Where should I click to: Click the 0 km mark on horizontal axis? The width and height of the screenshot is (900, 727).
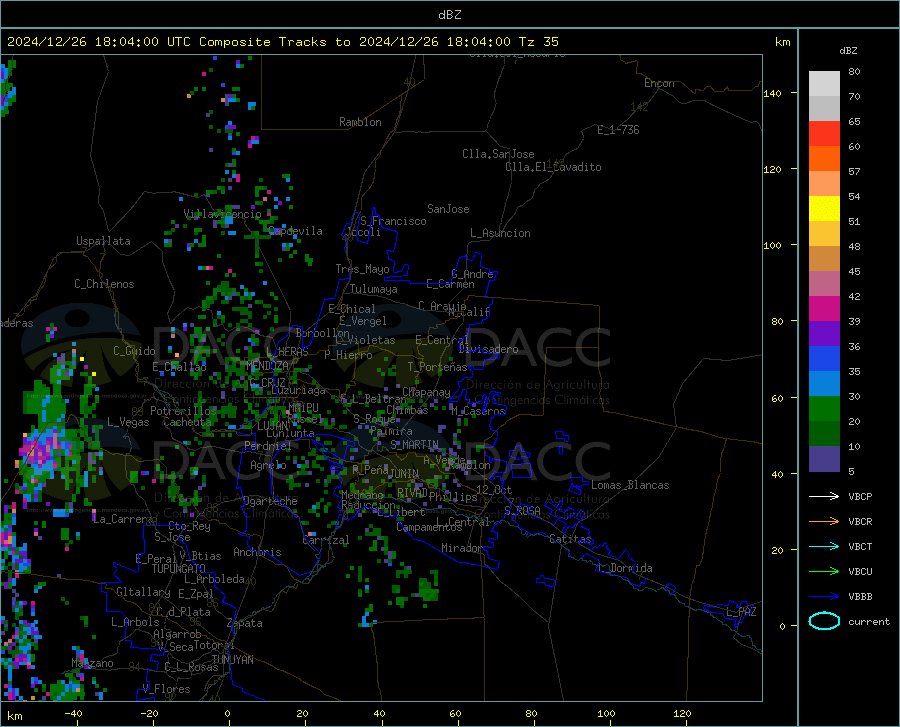point(228,713)
